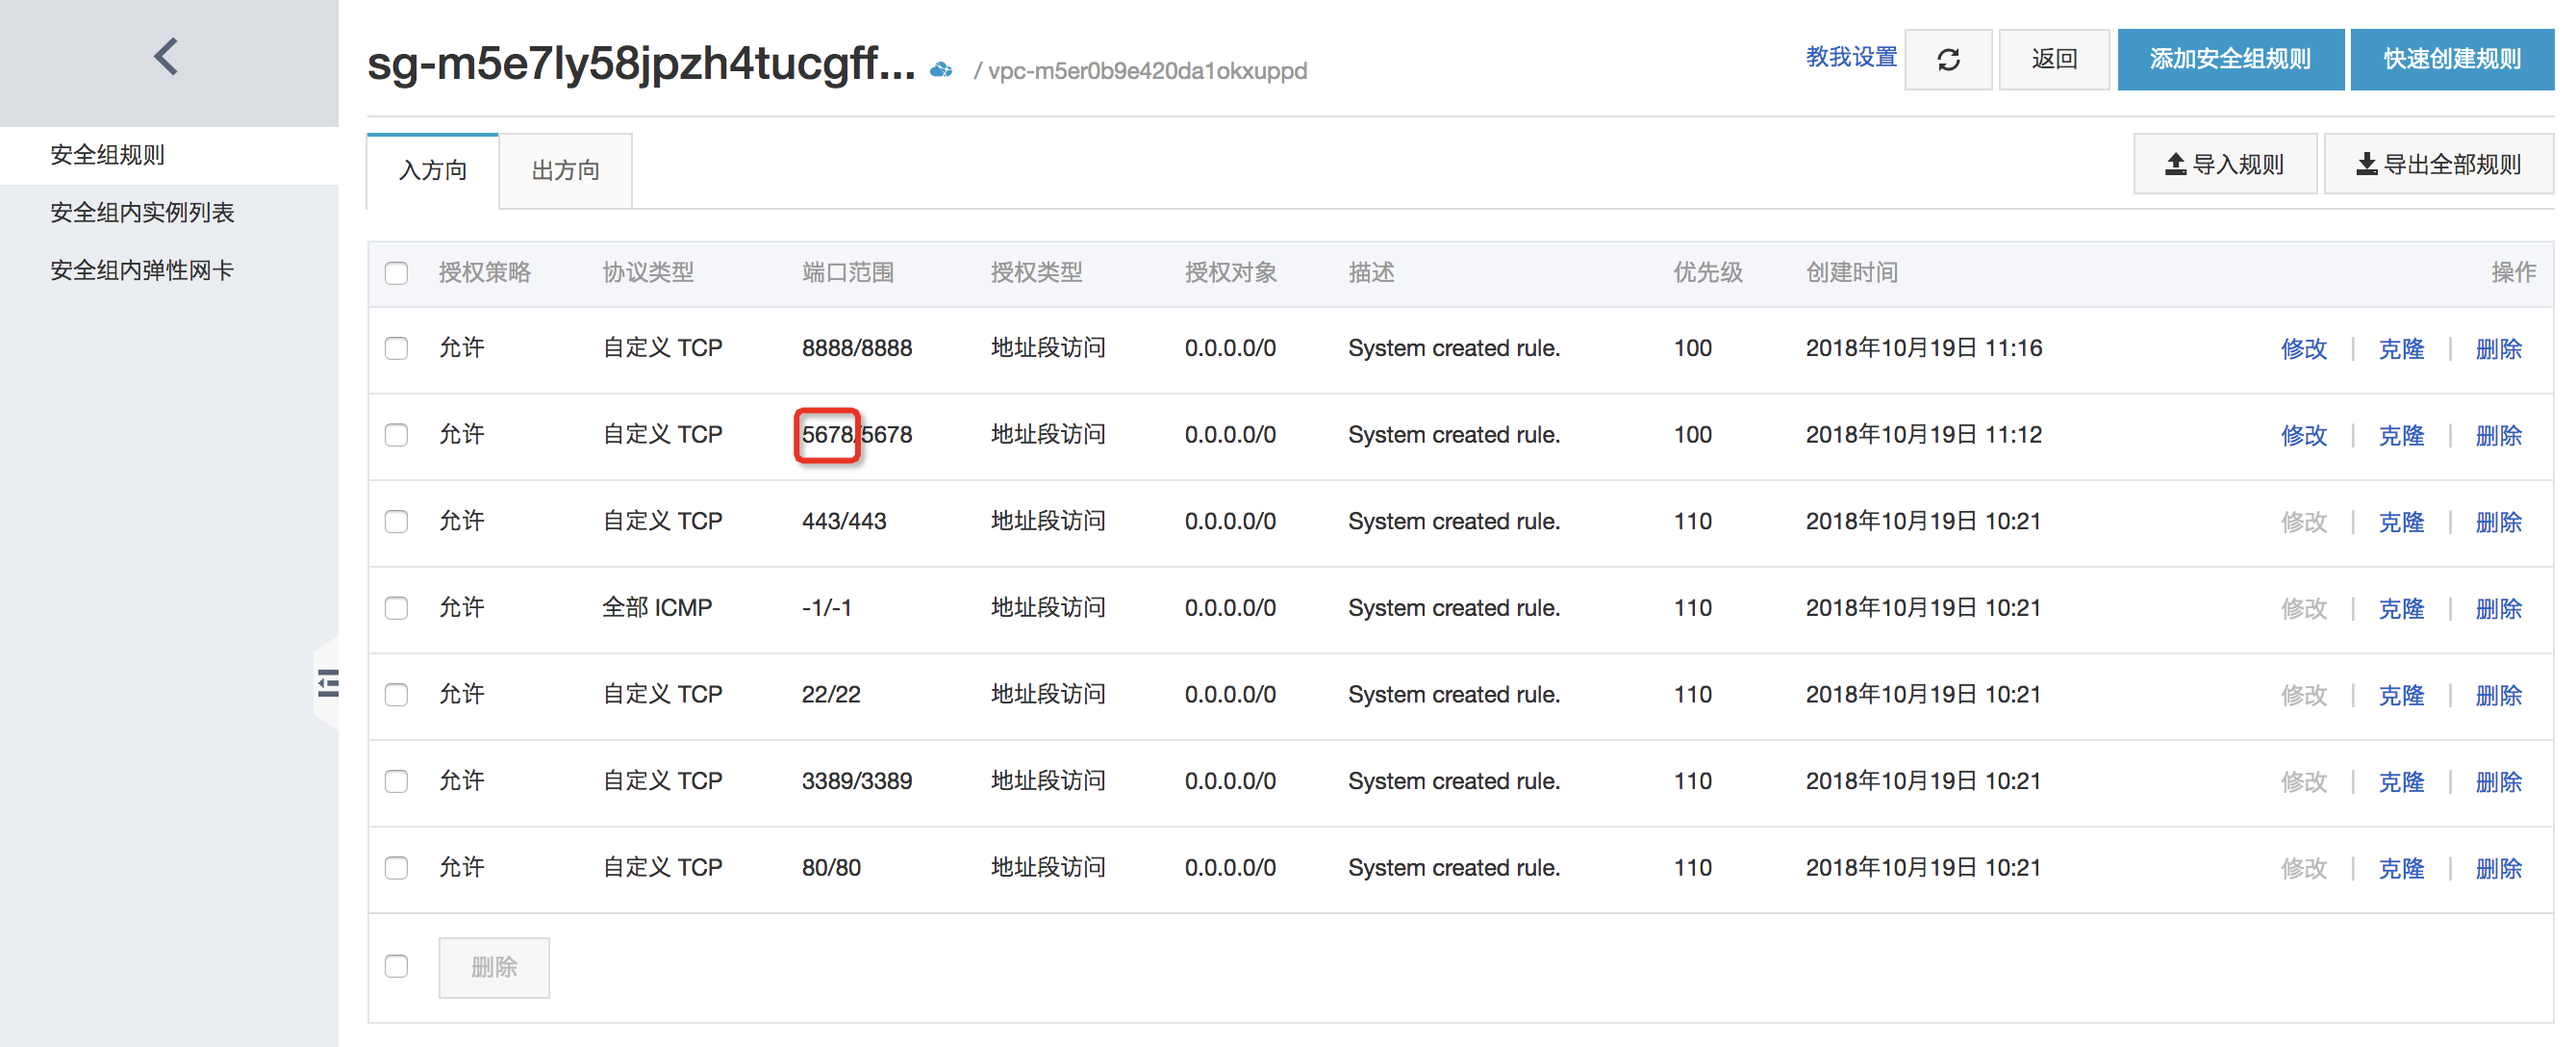Image resolution: width=2576 pixels, height=1047 pixels.
Task: Click 删除 for the 443/443 rule
Action: tap(2498, 521)
